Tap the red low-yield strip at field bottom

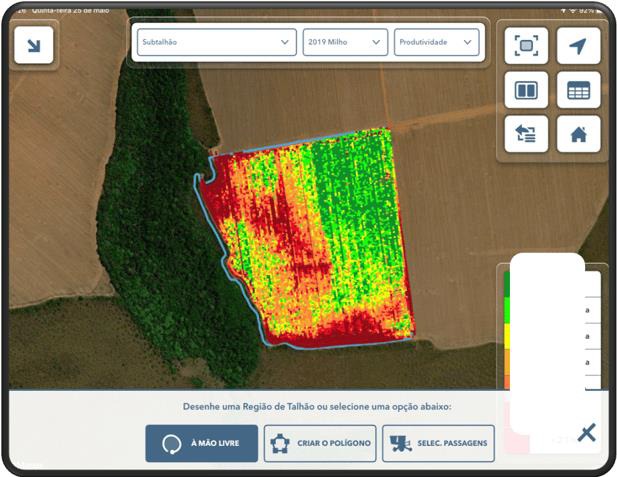point(340,328)
